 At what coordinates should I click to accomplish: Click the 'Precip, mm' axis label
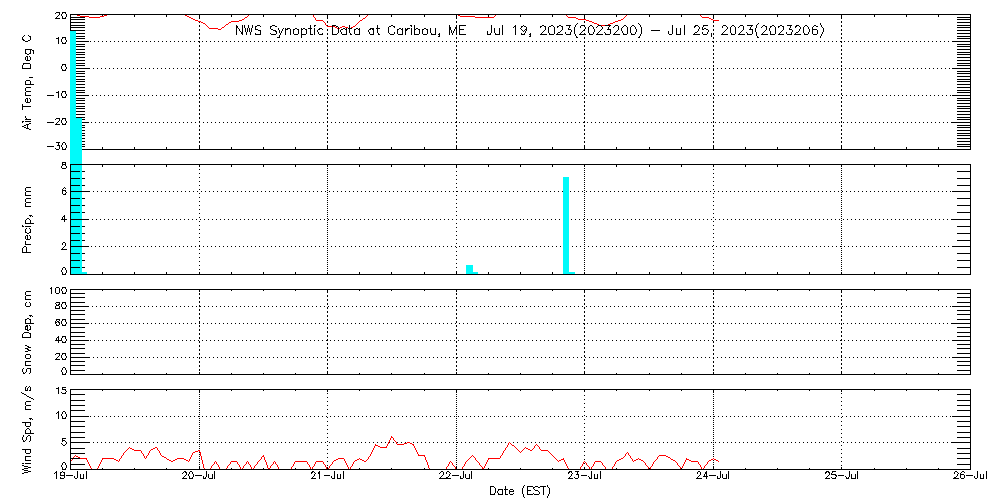point(27,219)
